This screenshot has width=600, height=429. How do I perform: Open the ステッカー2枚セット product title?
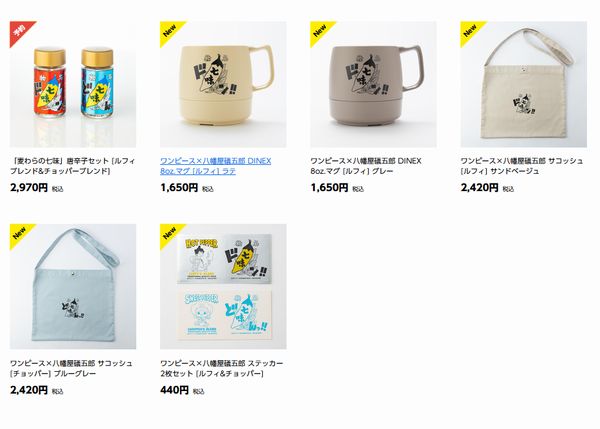222,368
